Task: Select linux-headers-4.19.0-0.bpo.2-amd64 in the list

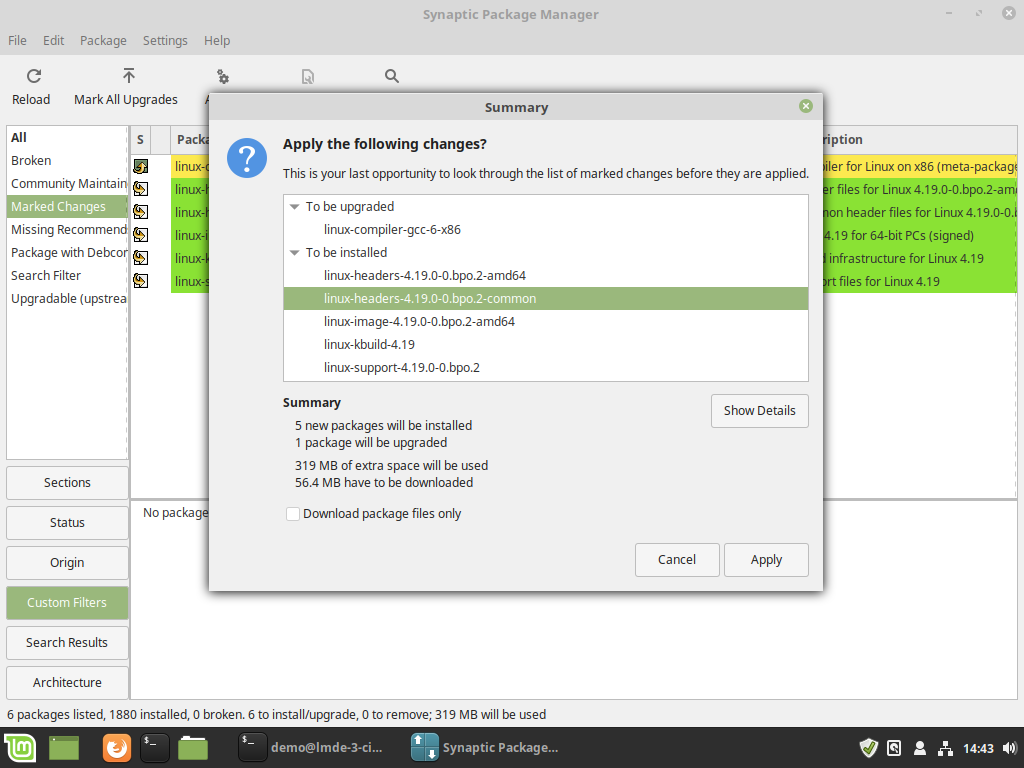Action: (545, 276)
